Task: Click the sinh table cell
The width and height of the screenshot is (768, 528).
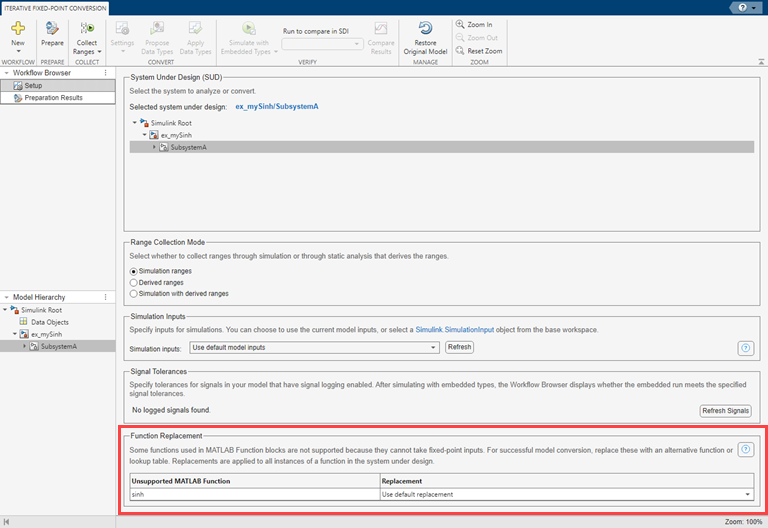Action: point(255,494)
